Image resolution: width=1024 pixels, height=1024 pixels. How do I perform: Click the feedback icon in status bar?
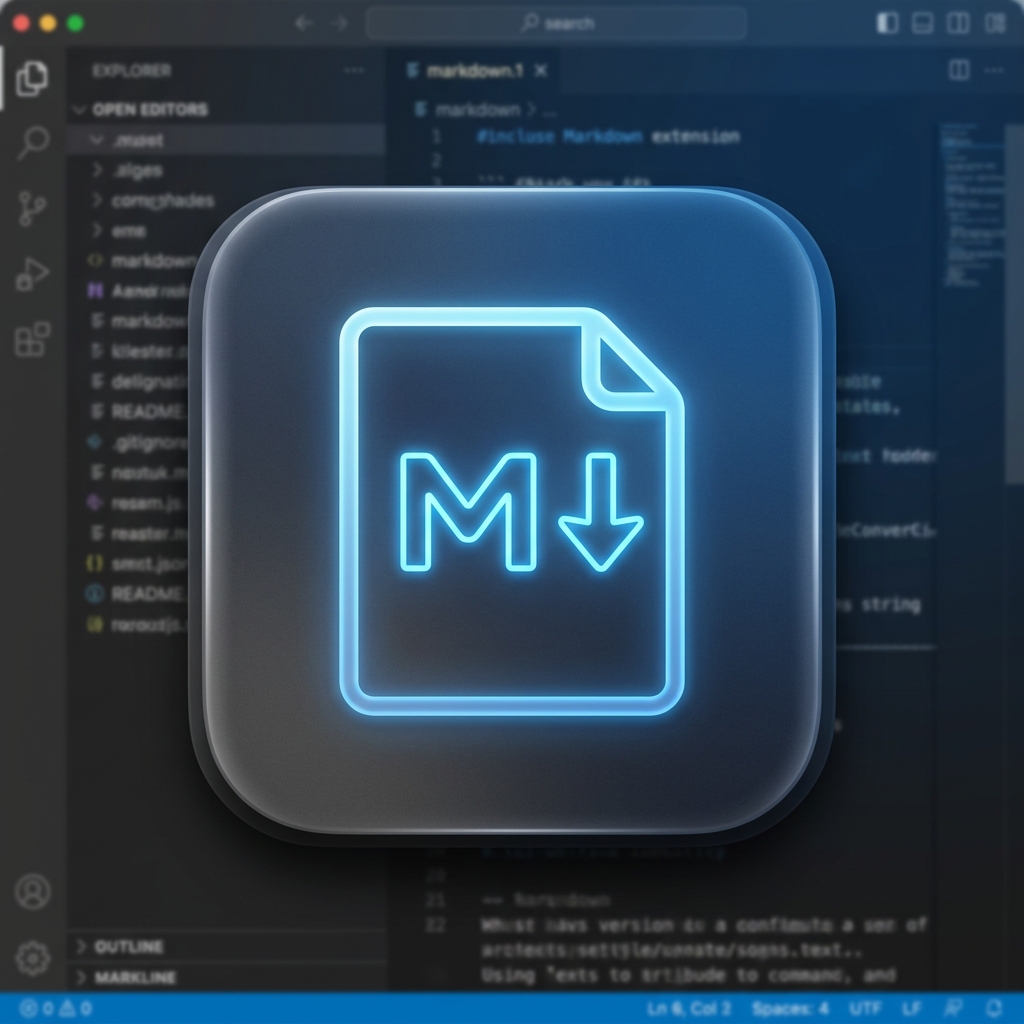pyautogui.click(x=953, y=1008)
